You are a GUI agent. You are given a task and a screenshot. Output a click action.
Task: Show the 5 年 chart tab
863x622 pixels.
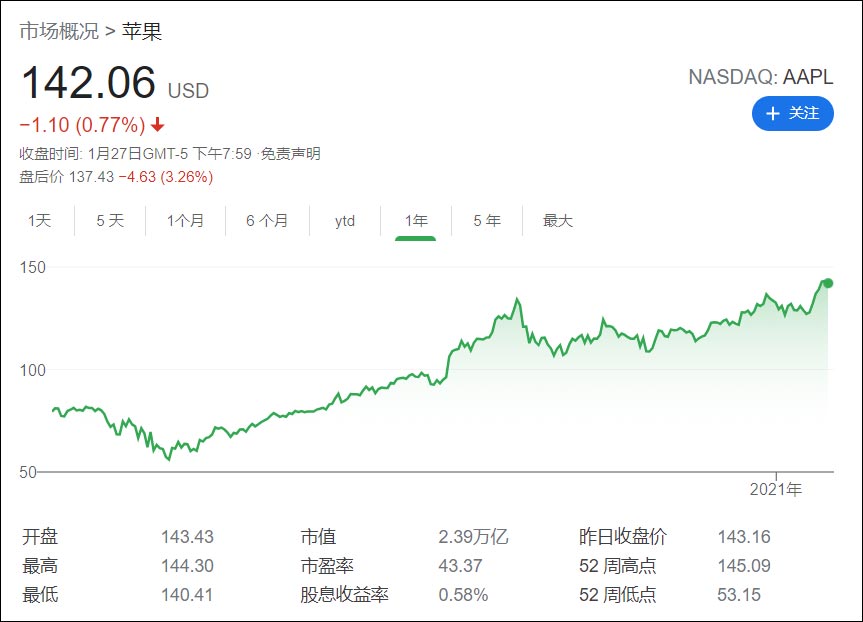(x=487, y=221)
